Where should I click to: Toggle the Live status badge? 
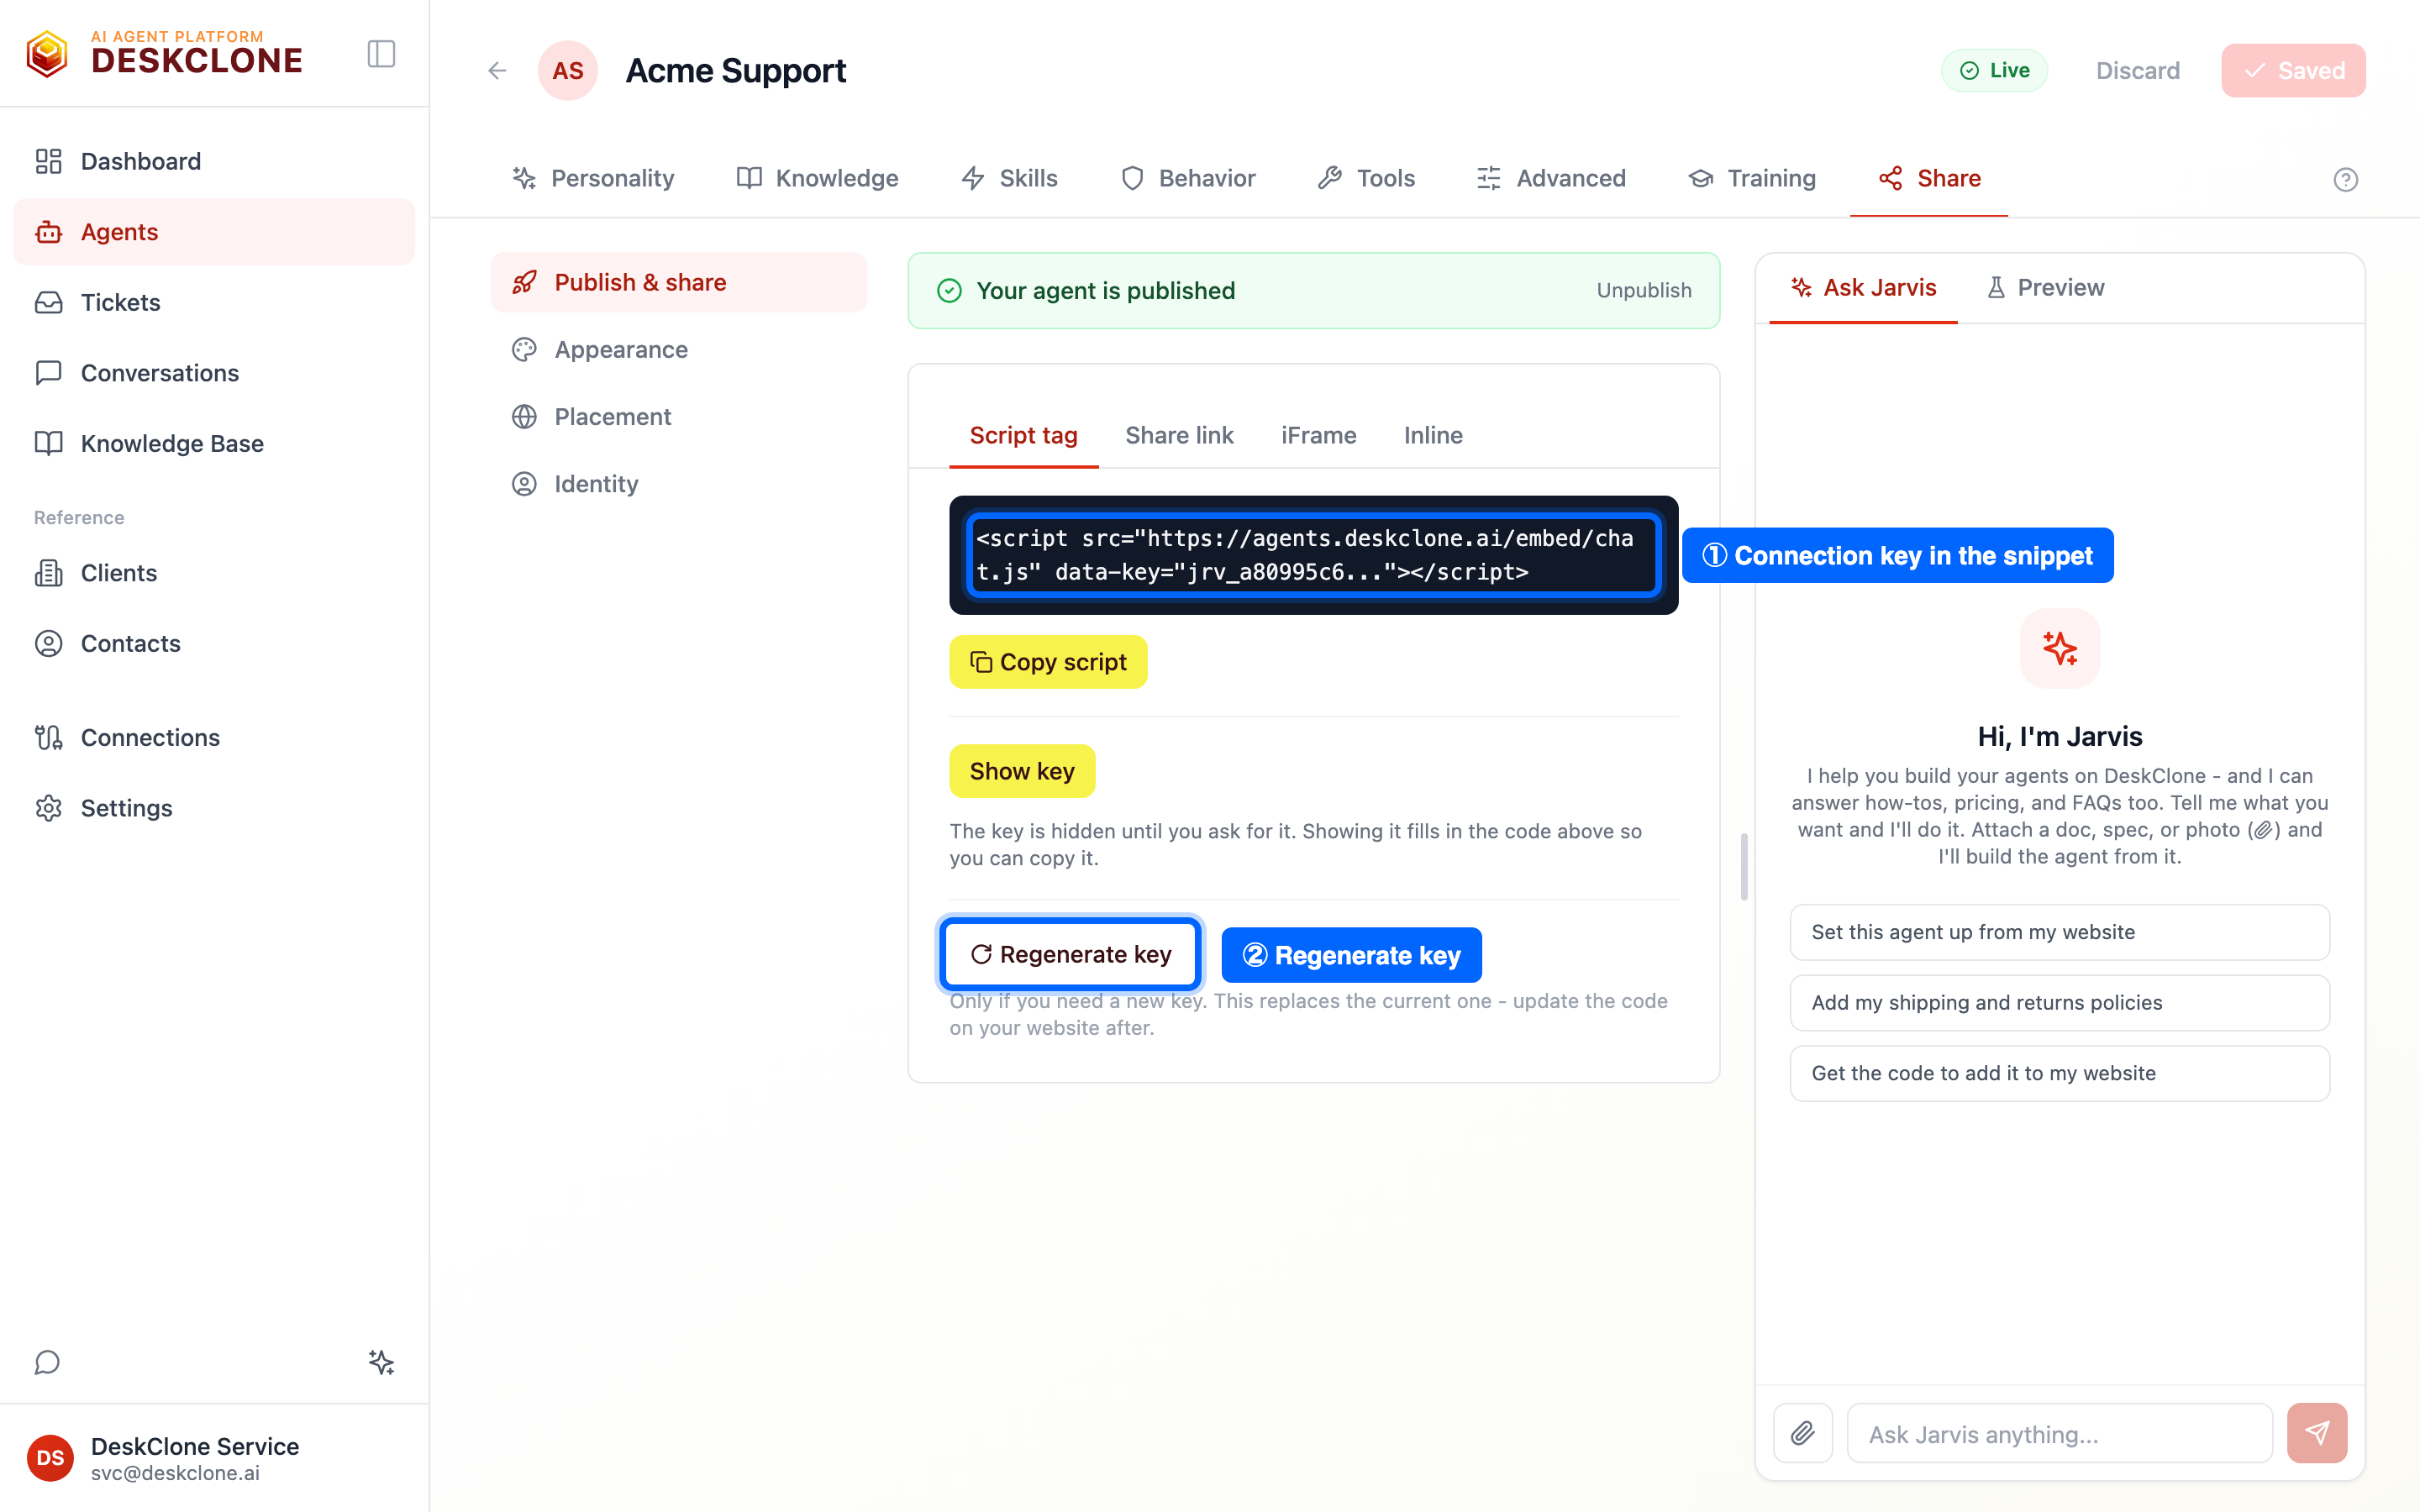(1994, 71)
